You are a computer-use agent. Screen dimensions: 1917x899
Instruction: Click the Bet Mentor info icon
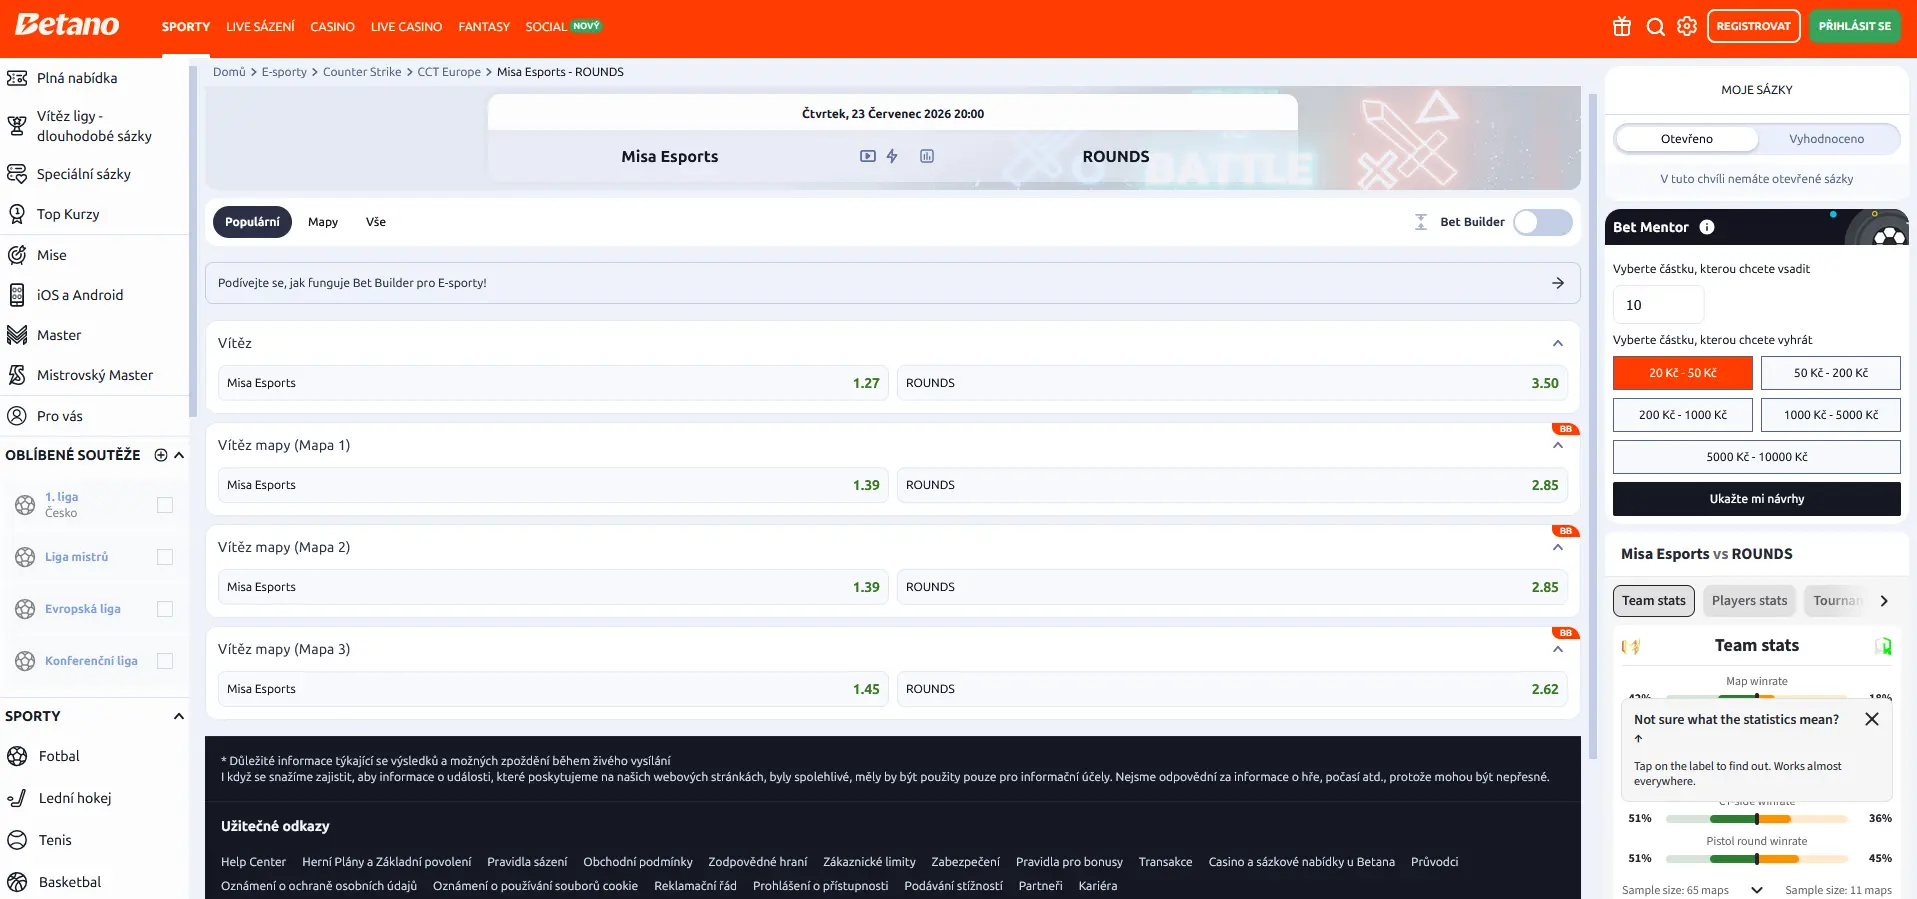(1707, 227)
